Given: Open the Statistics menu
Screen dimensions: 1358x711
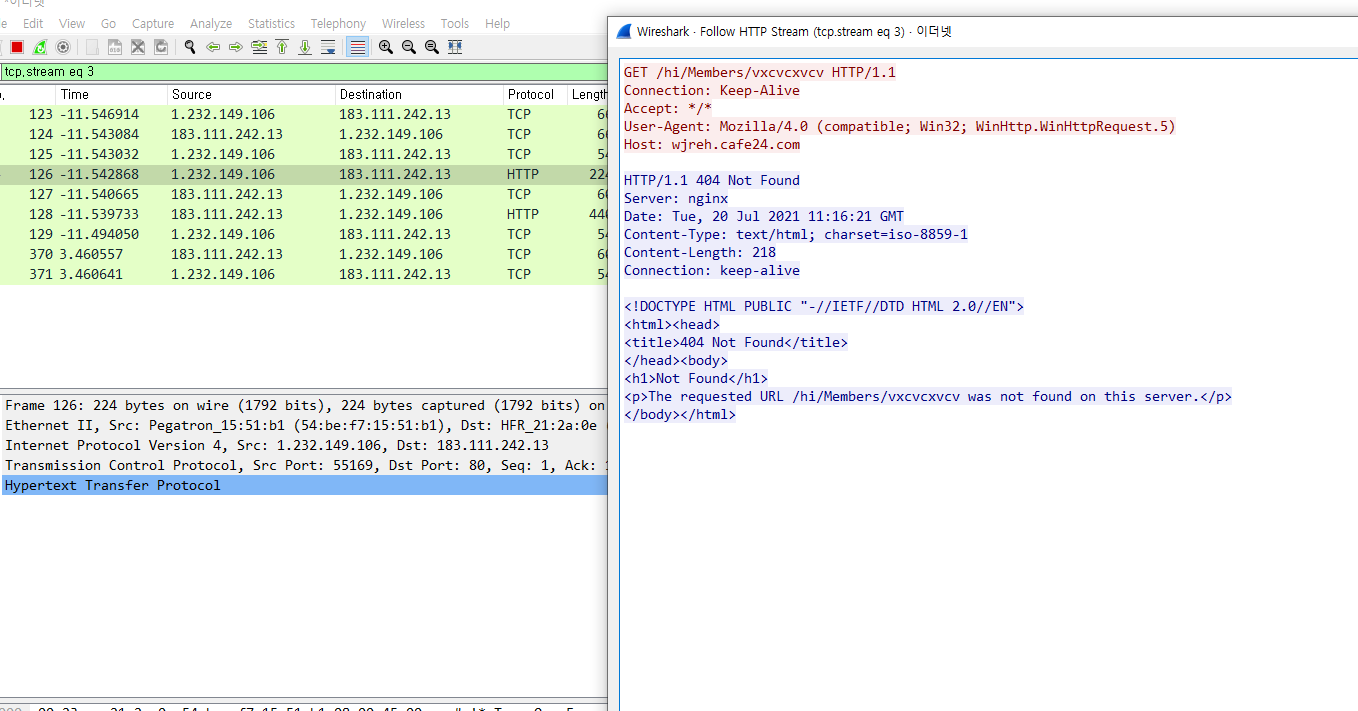Looking at the screenshot, I should [271, 23].
